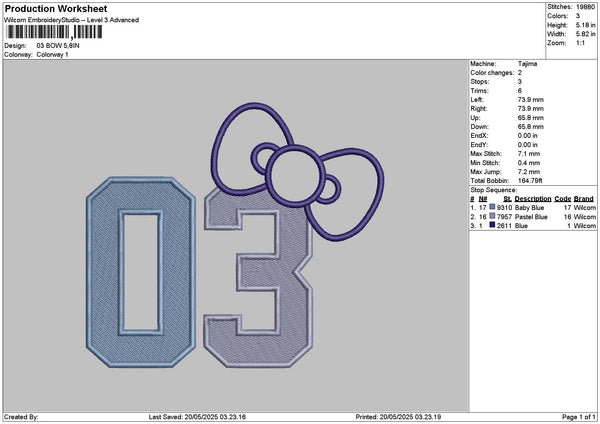Click the Zoom 1:1 value
Viewport: 600px width, 424px height.
(x=580, y=43)
